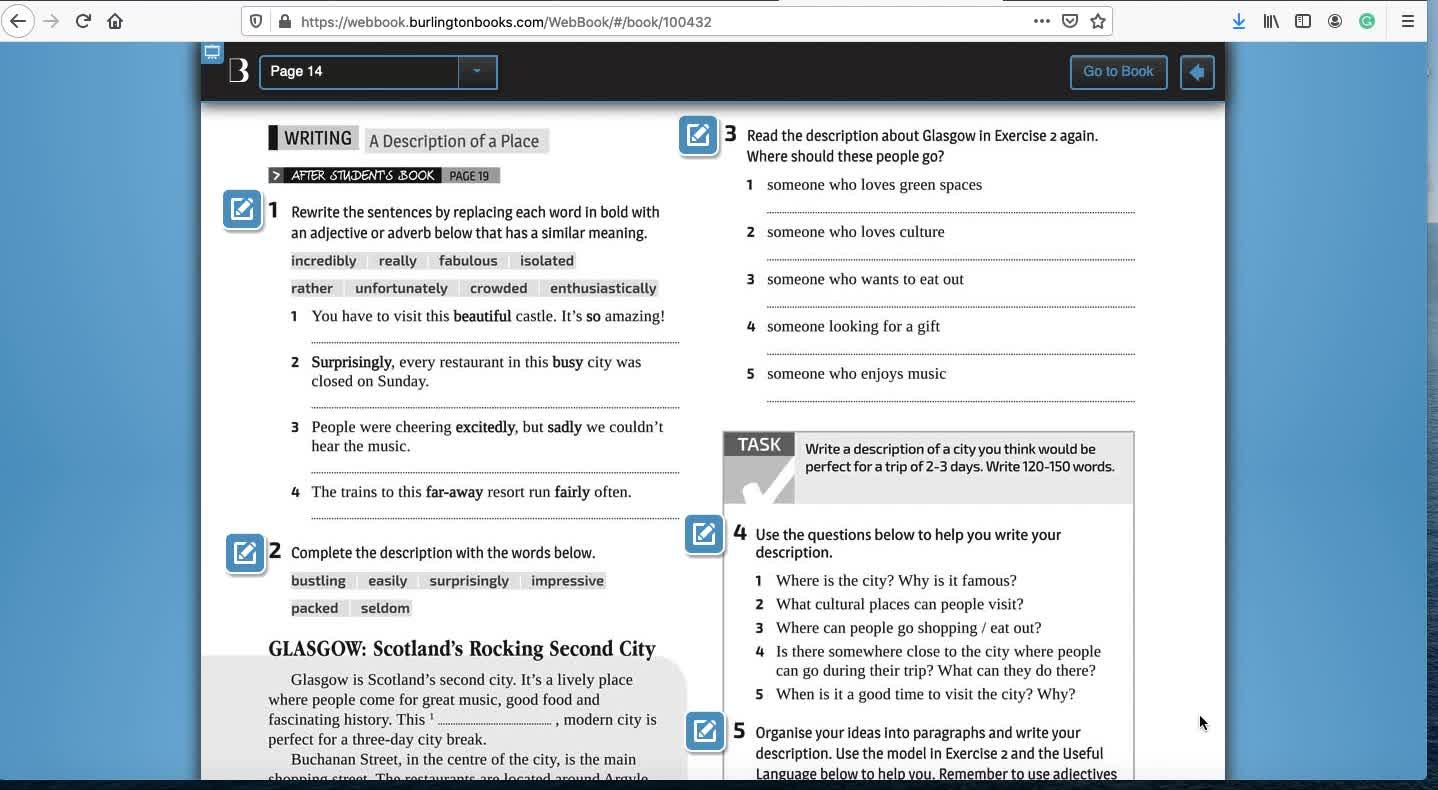Click 'Where can people go shopping / eat out?'

pos(909,628)
